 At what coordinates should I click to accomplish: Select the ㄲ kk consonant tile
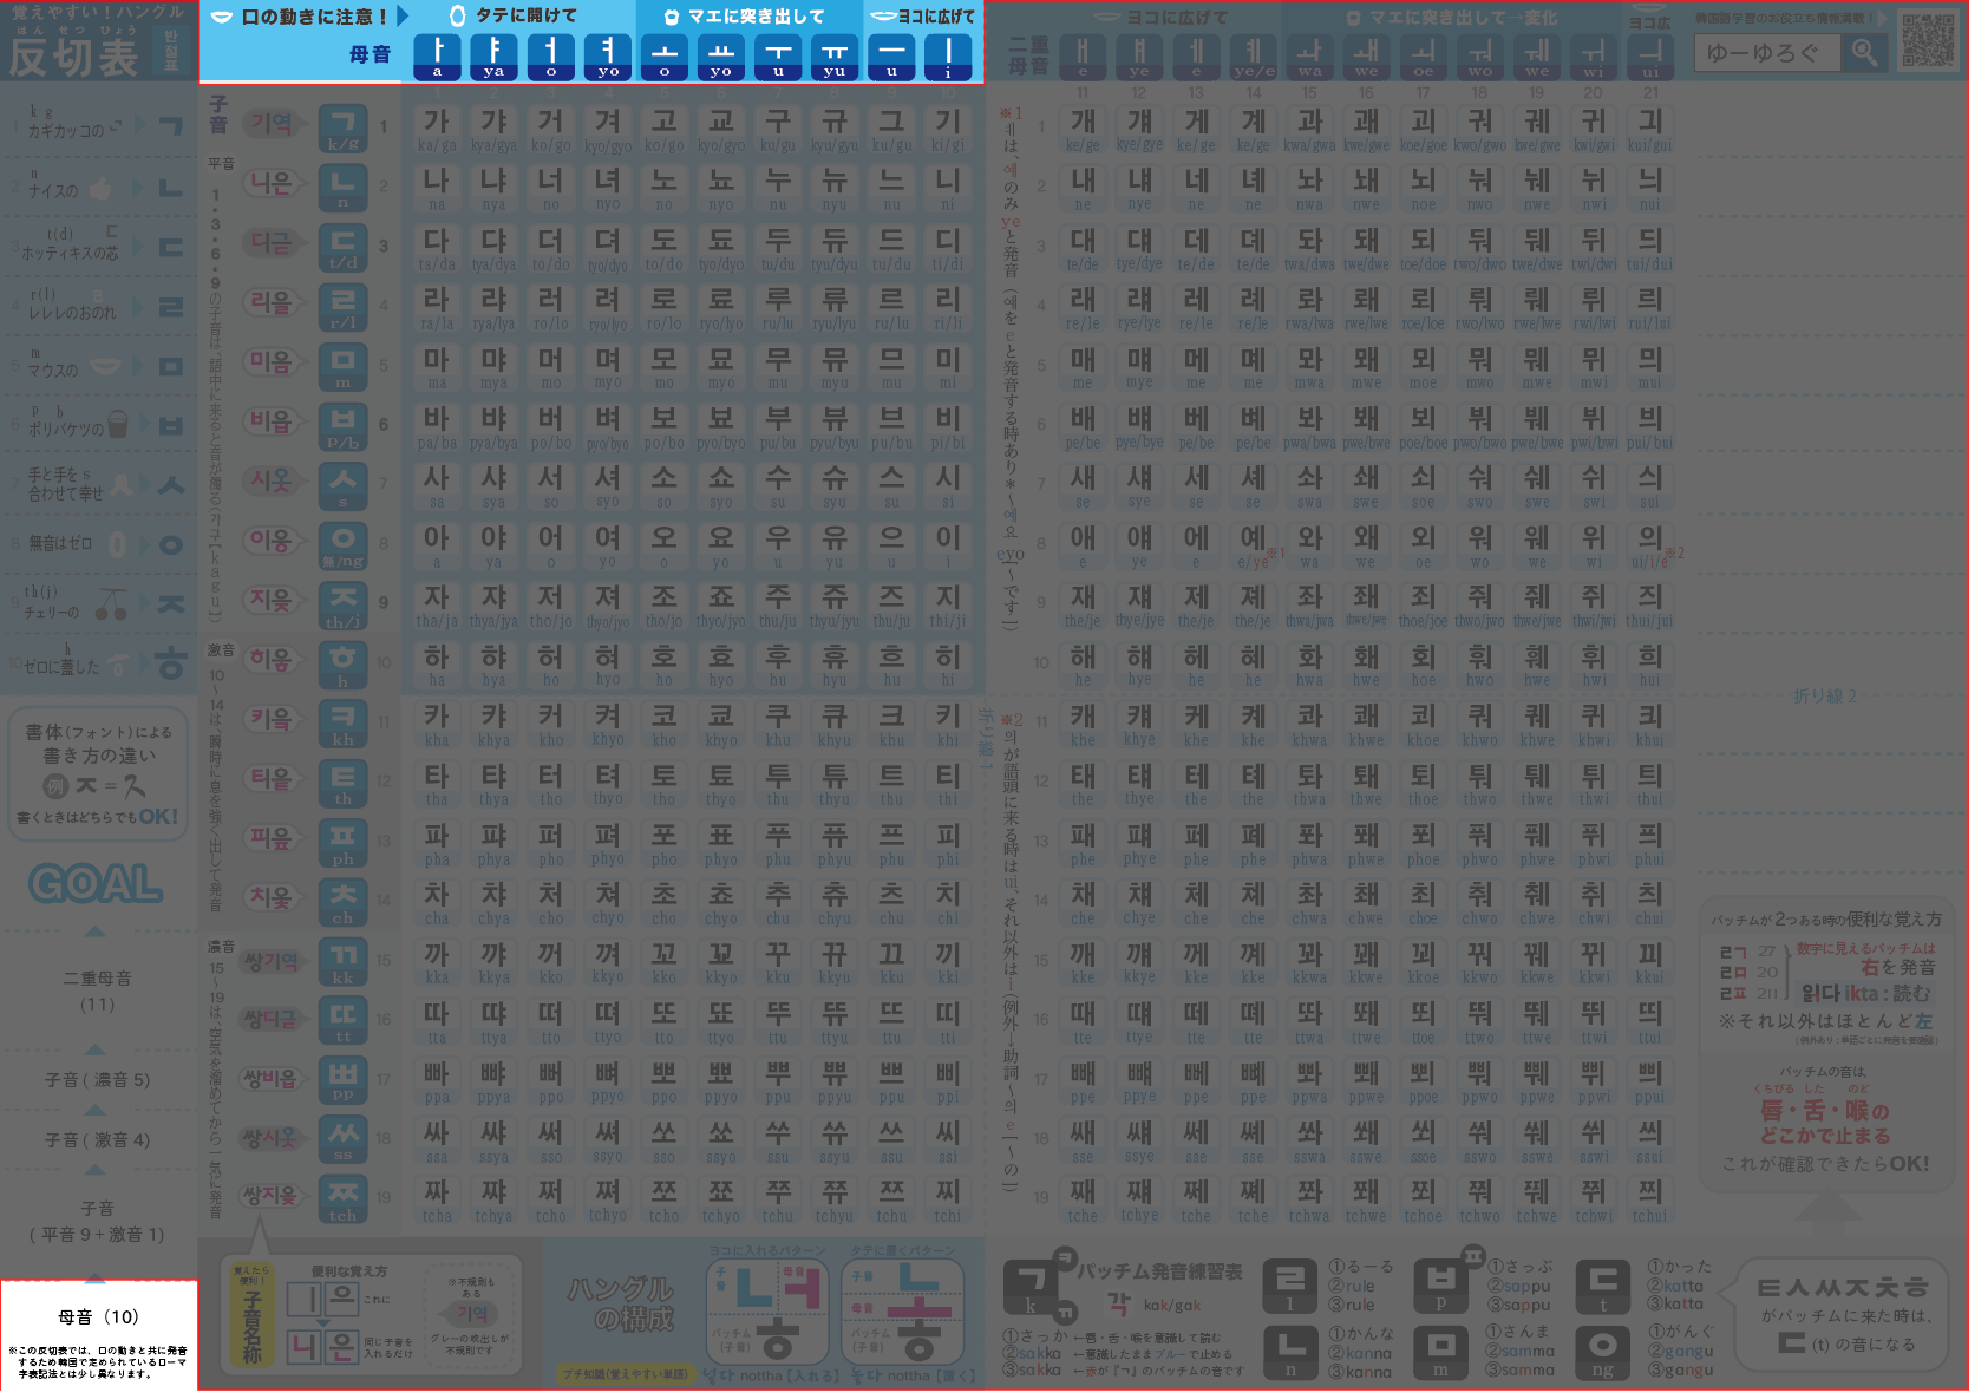click(x=343, y=961)
